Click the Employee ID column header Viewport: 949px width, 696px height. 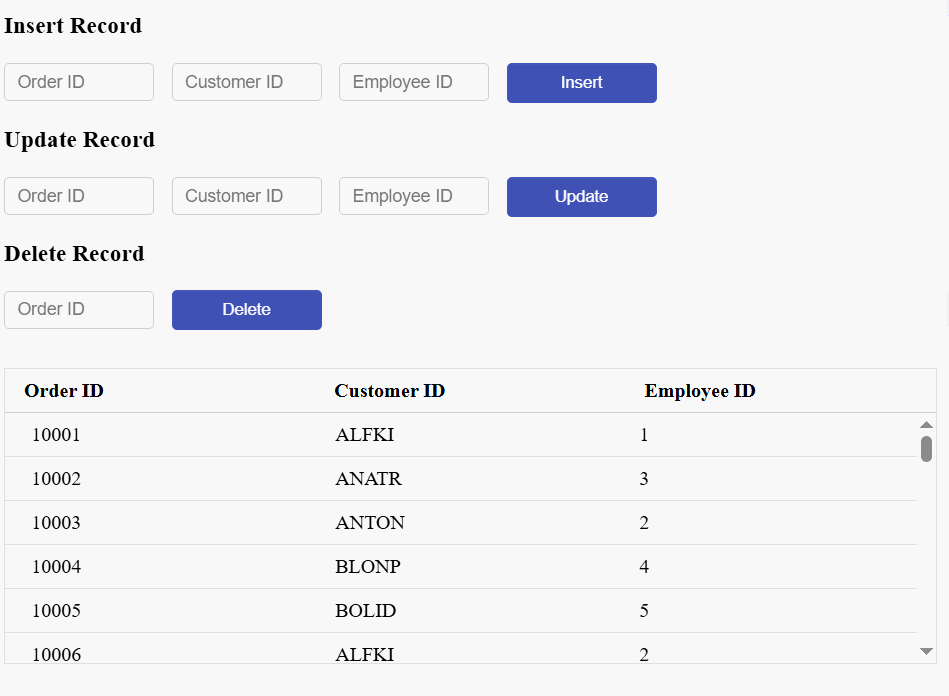tap(699, 391)
